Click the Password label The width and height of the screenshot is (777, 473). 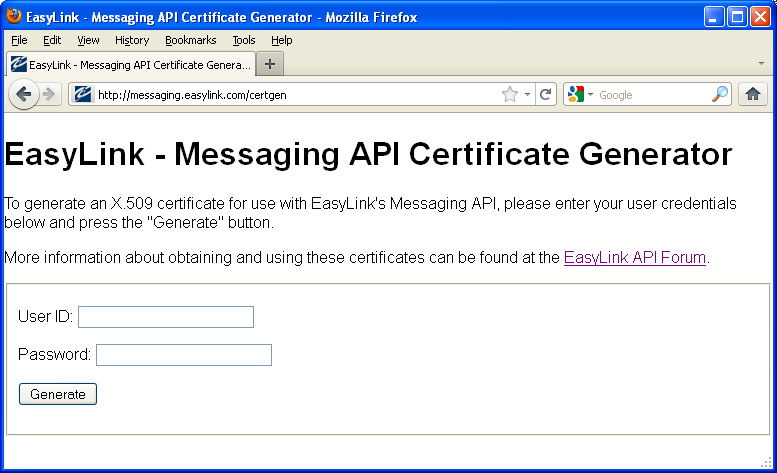(x=54, y=355)
